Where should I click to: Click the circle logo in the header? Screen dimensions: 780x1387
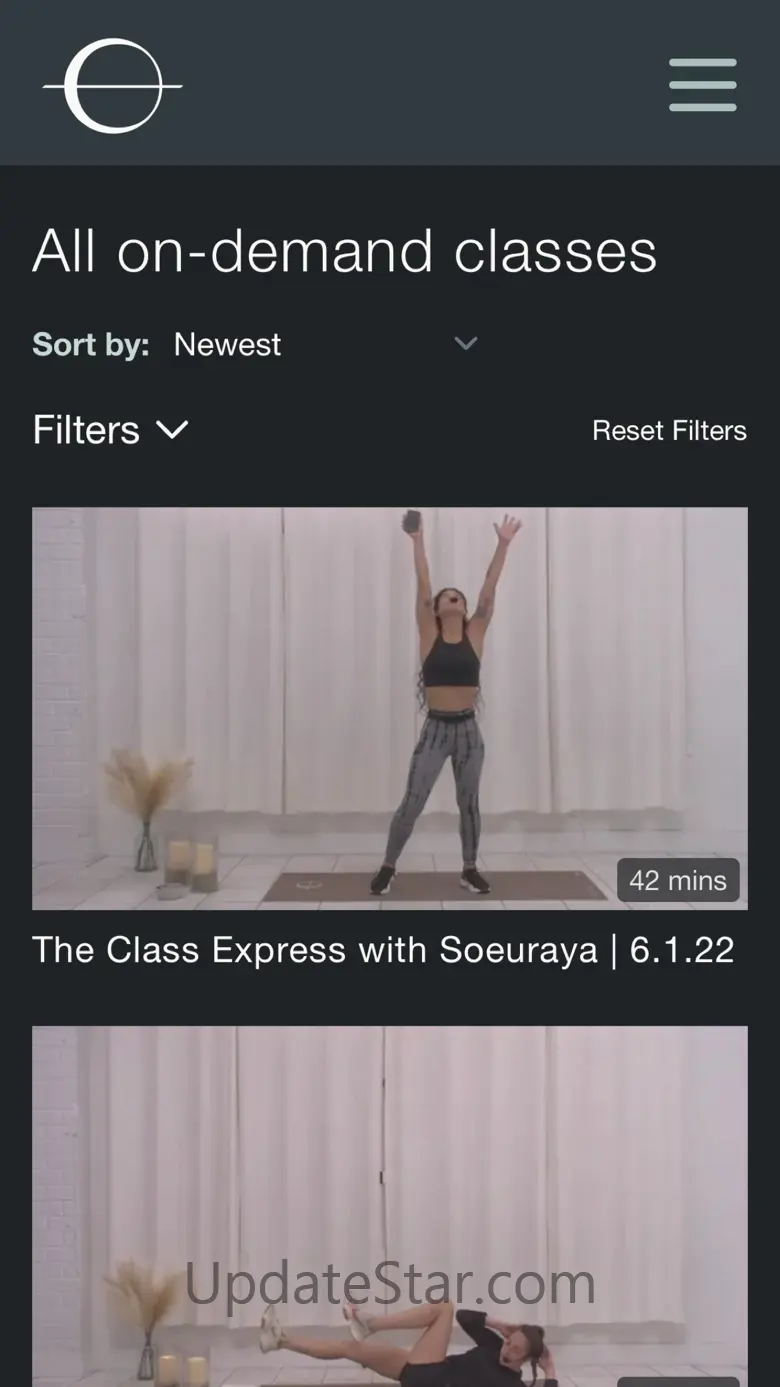[112, 86]
